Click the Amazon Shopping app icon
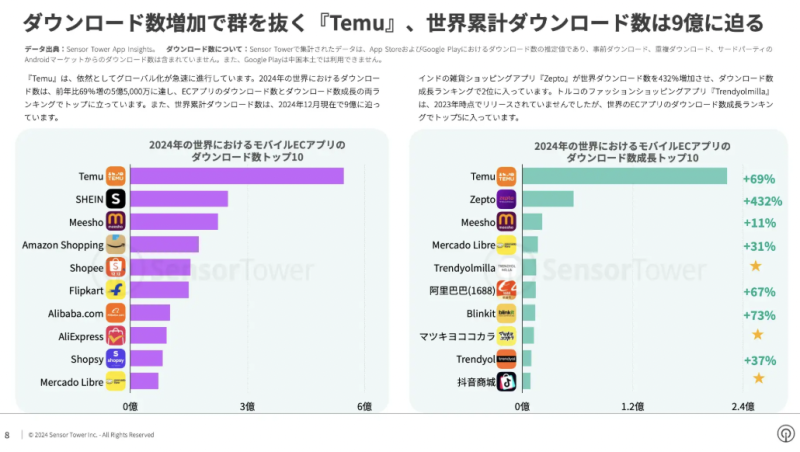The height and width of the screenshot is (452, 800). pos(116,244)
